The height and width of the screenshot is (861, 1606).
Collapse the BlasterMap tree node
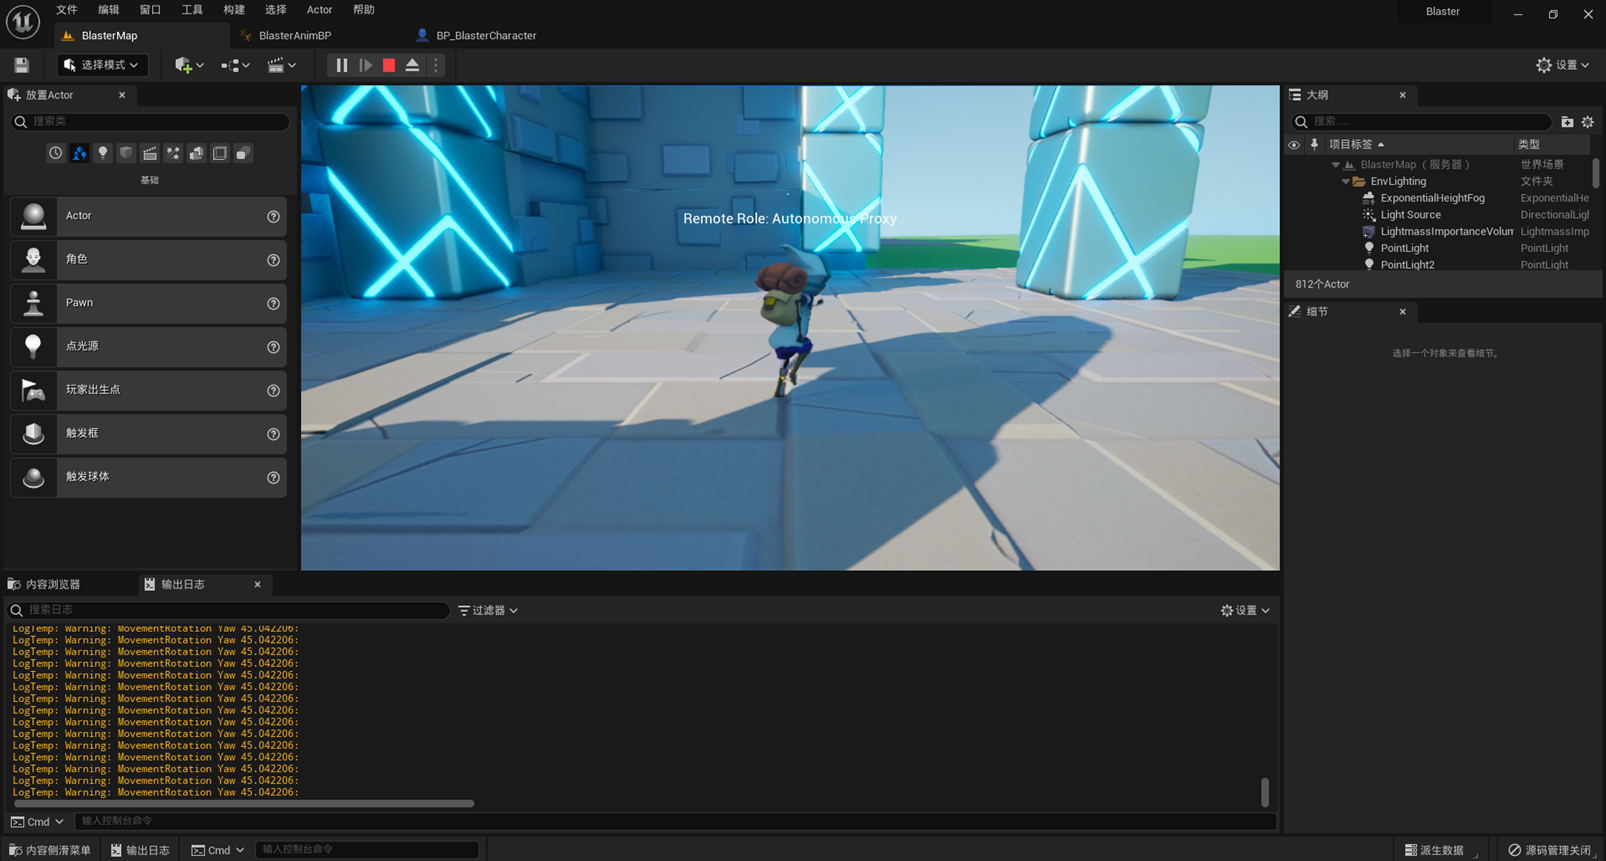pyautogui.click(x=1336, y=165)
